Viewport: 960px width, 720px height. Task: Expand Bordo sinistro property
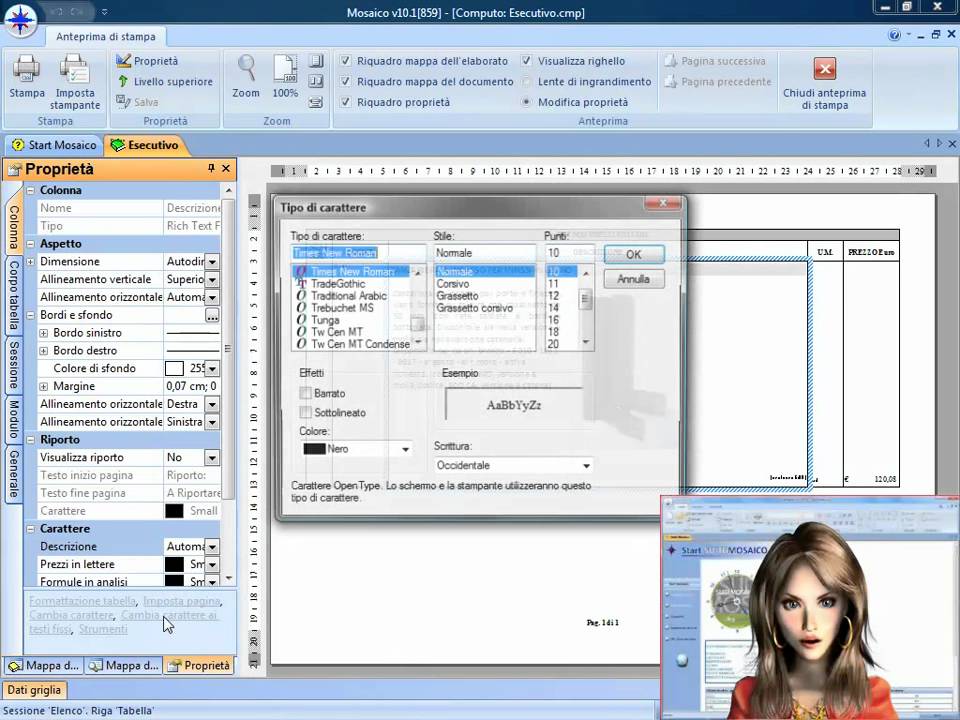pos(43,333)
